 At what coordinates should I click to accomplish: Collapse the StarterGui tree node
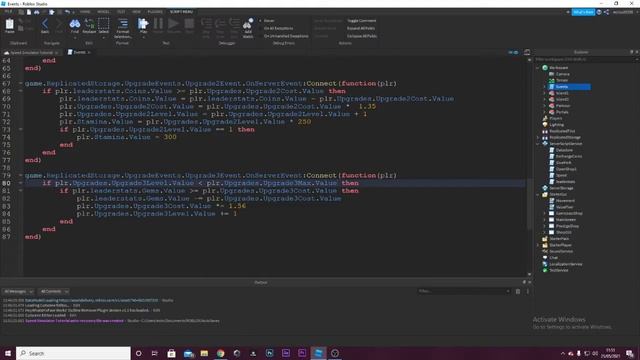(x=538, y=194)
